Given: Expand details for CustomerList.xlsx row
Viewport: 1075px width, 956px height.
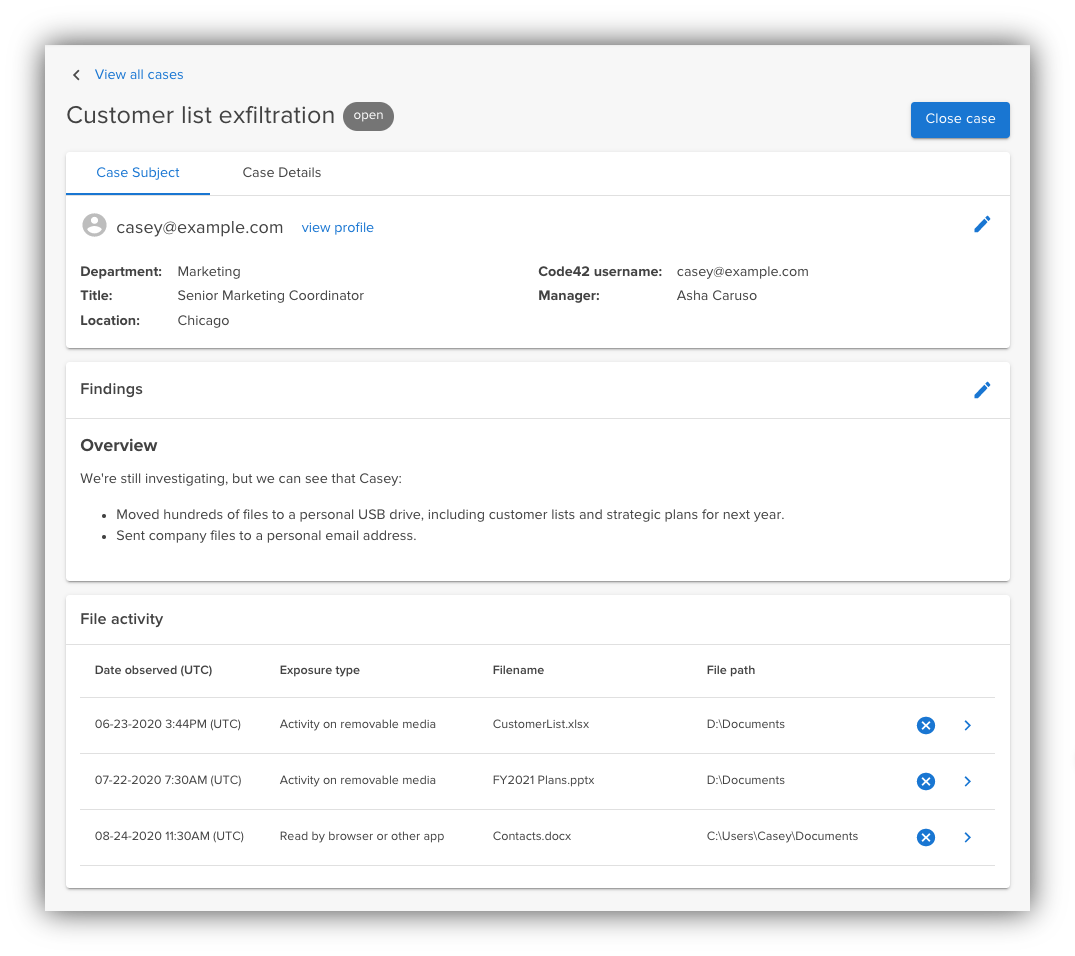Looking at the screenshot, I should point(967,725).
